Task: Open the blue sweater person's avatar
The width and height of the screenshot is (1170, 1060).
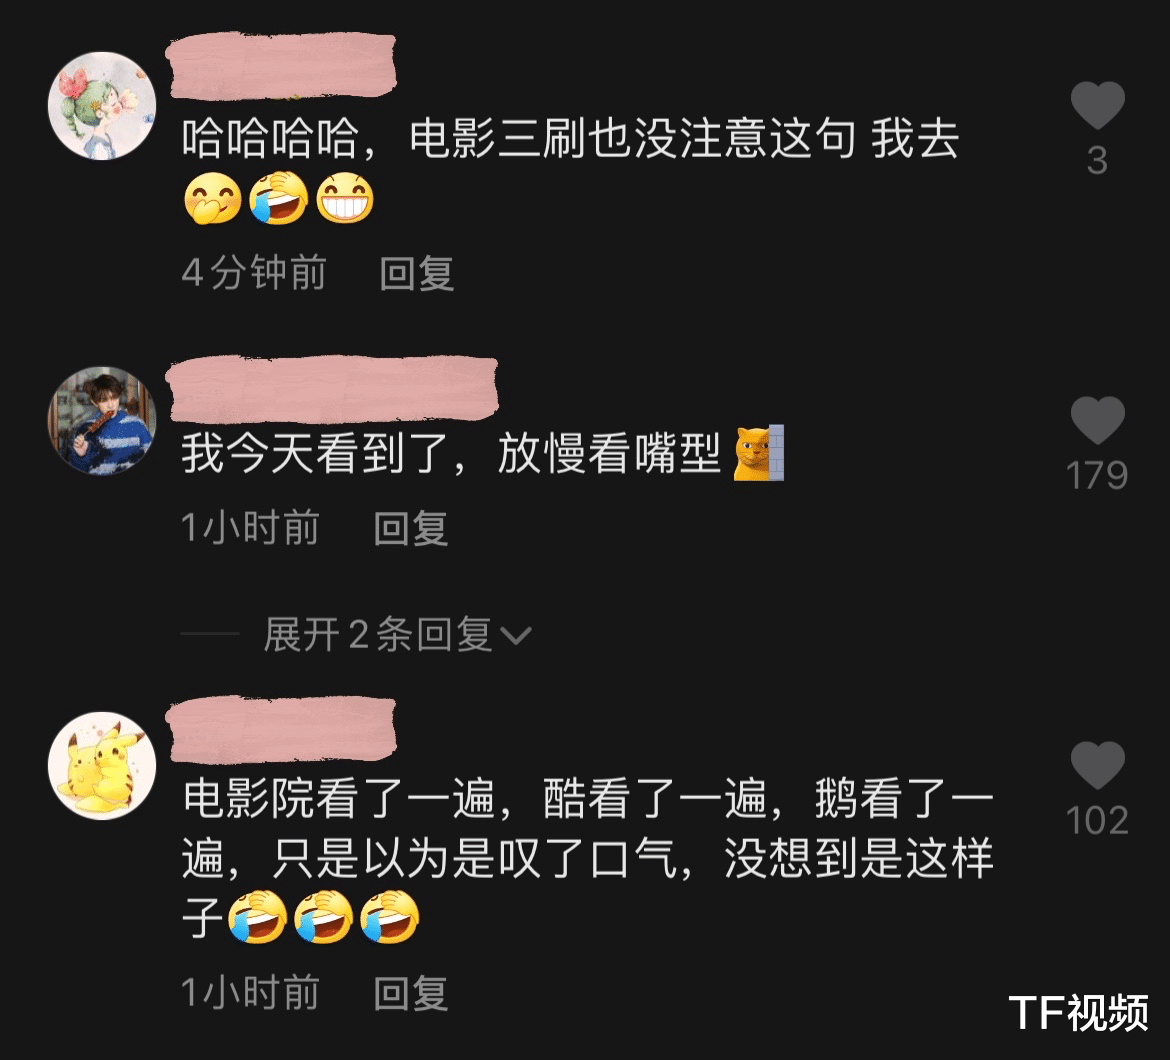Action: pos(102,420)
